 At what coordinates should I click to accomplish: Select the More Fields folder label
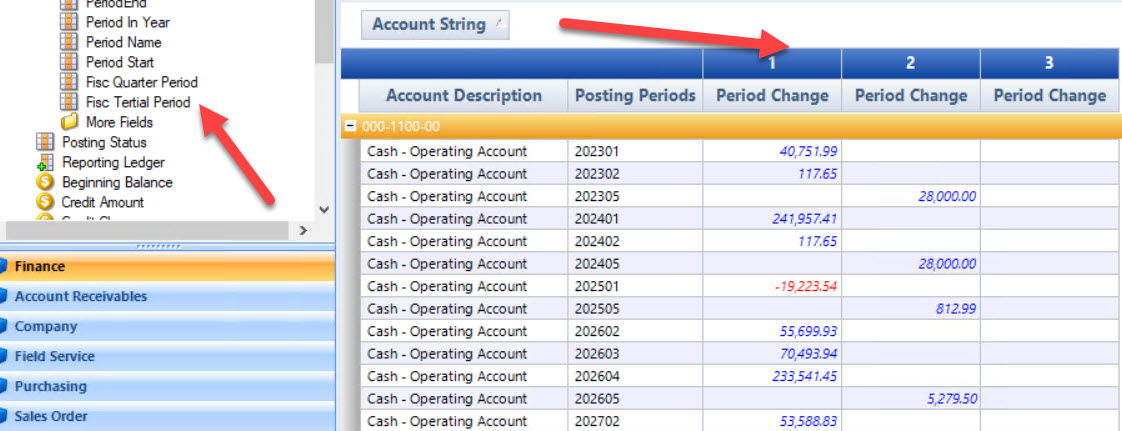[119, 122]
